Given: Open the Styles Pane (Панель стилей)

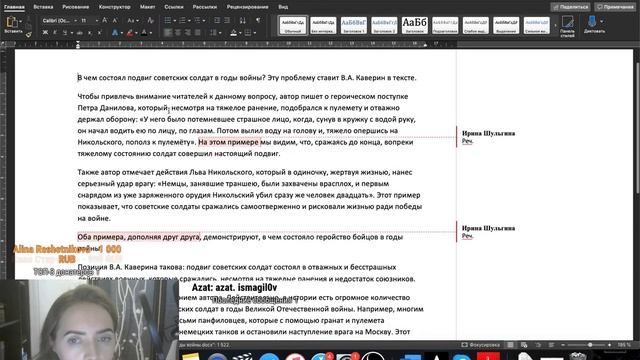Looking at the screenshot, I should 567,26.
